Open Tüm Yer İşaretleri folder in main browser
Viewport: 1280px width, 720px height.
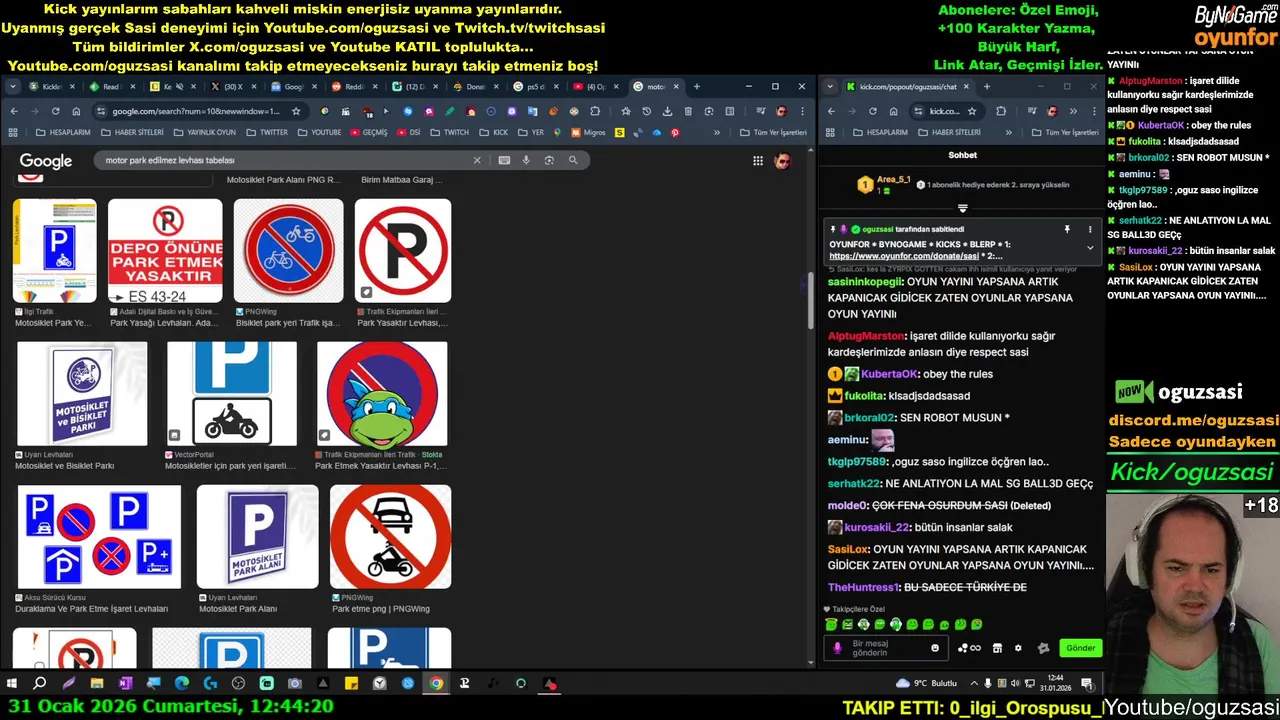pyautogui.click(x=773, y=133)
